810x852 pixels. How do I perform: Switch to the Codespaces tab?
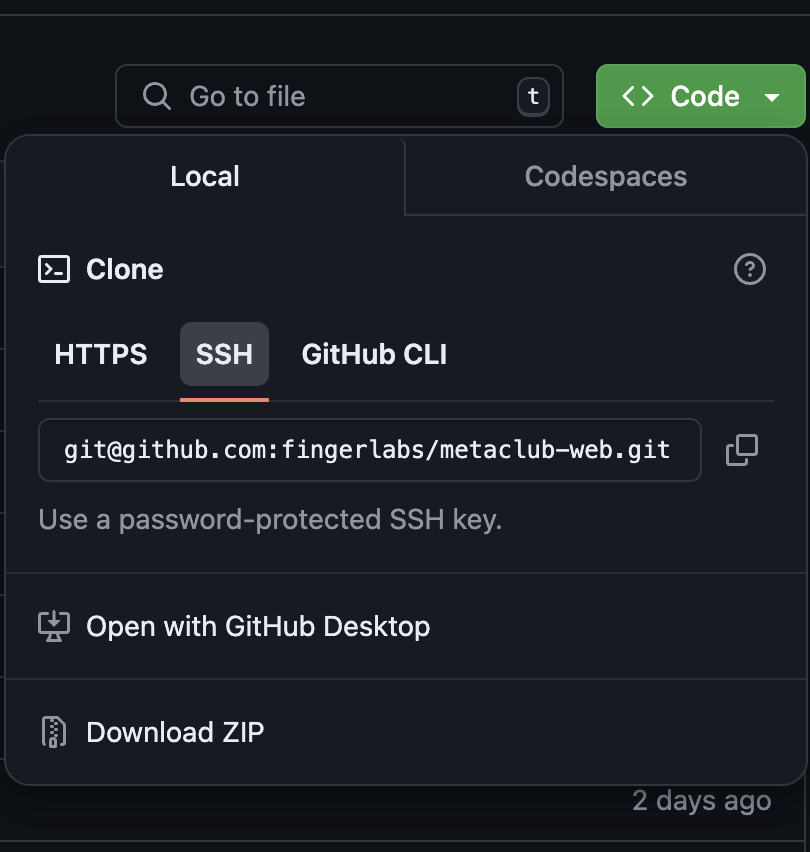point(605,177)
